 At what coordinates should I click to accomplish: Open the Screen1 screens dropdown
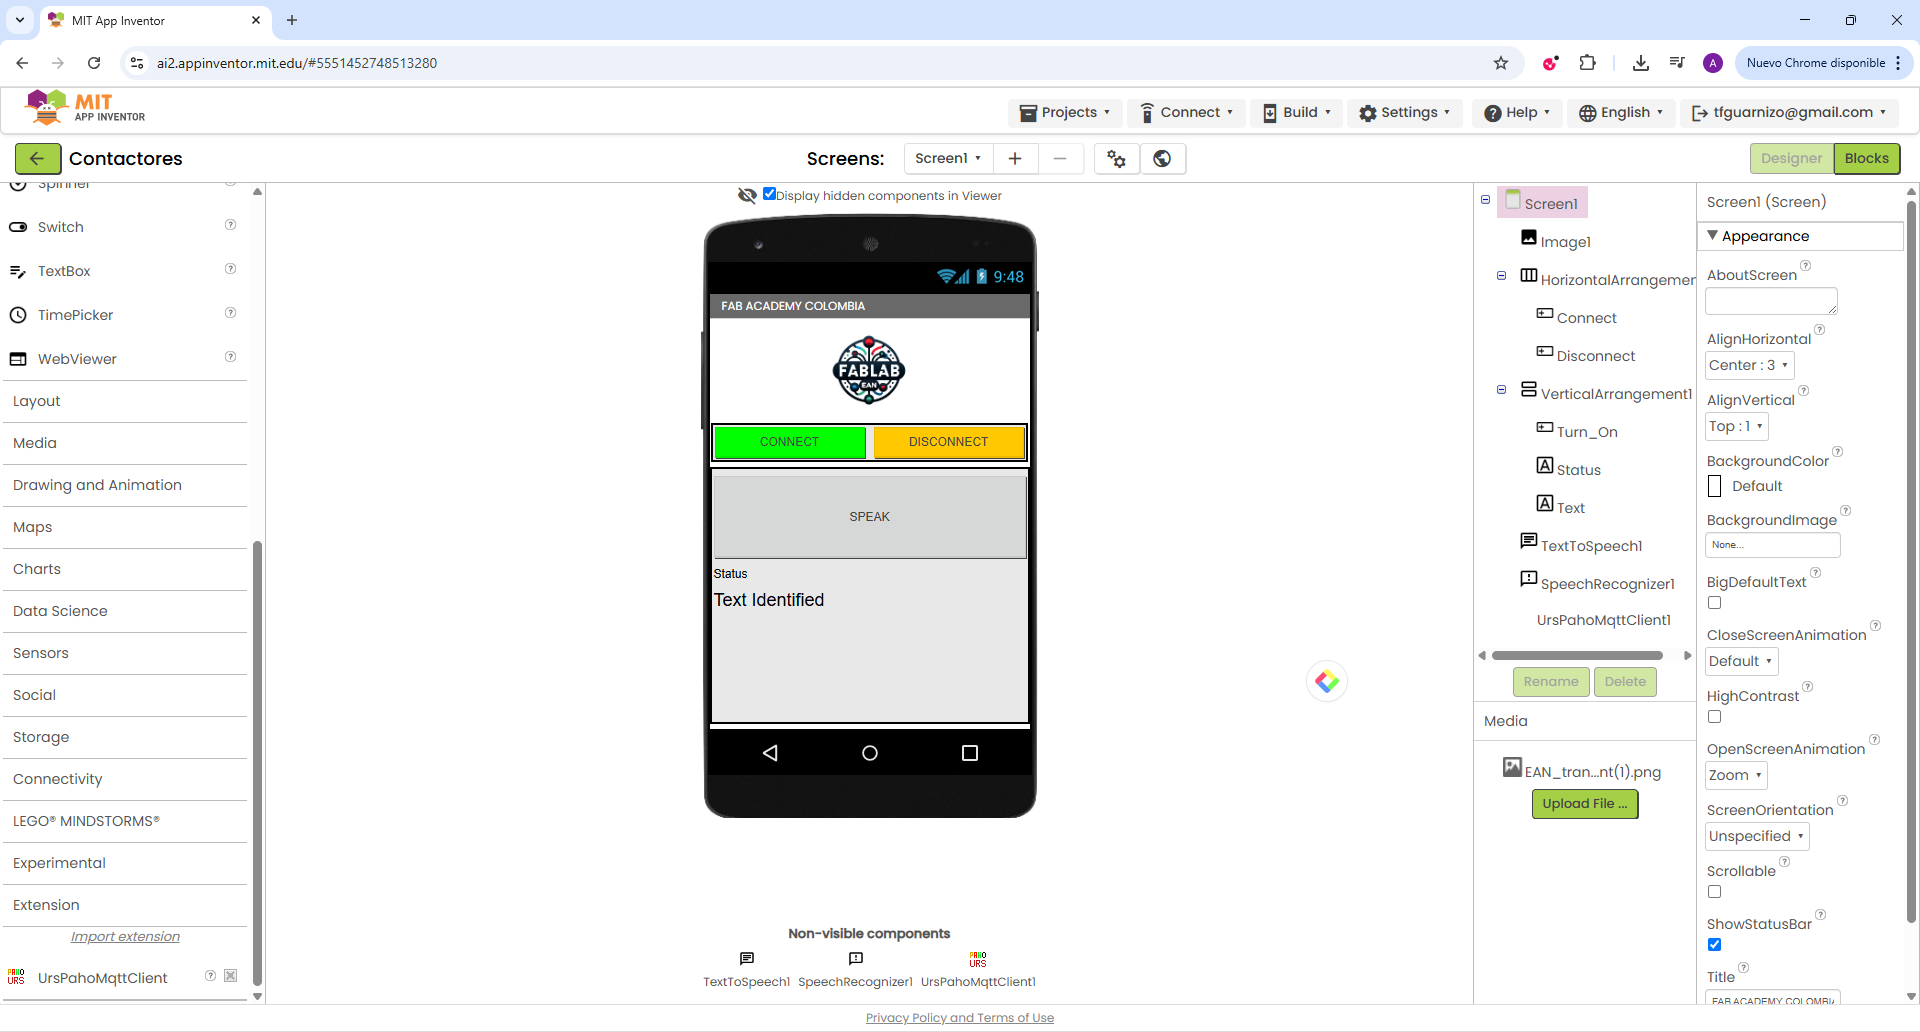pos(948,158)
